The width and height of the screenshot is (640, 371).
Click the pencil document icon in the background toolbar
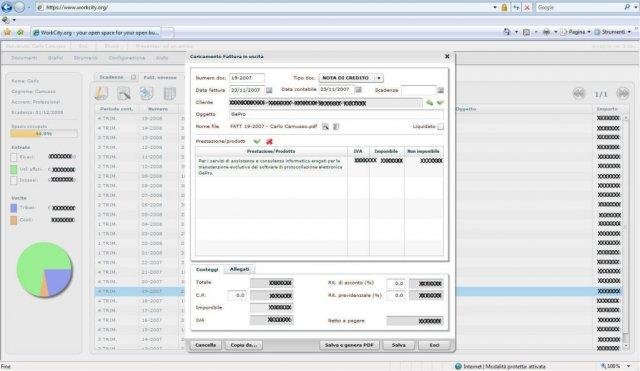tap(102, 93)
